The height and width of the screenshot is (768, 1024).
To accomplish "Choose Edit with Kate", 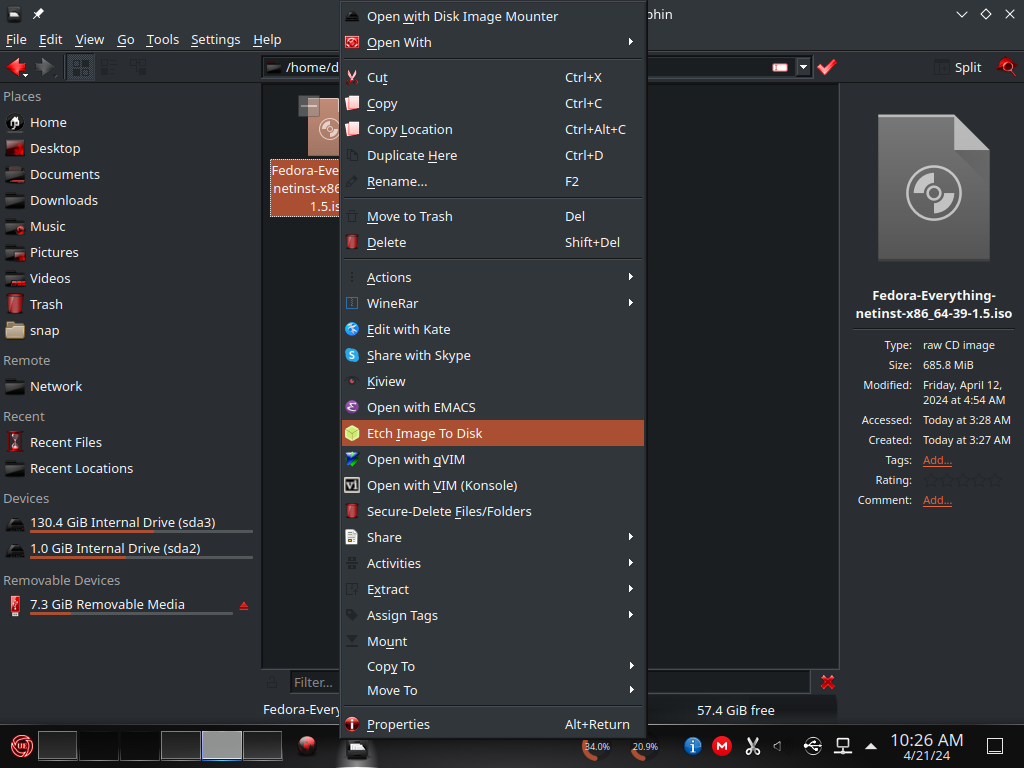I will pos(493,330).
